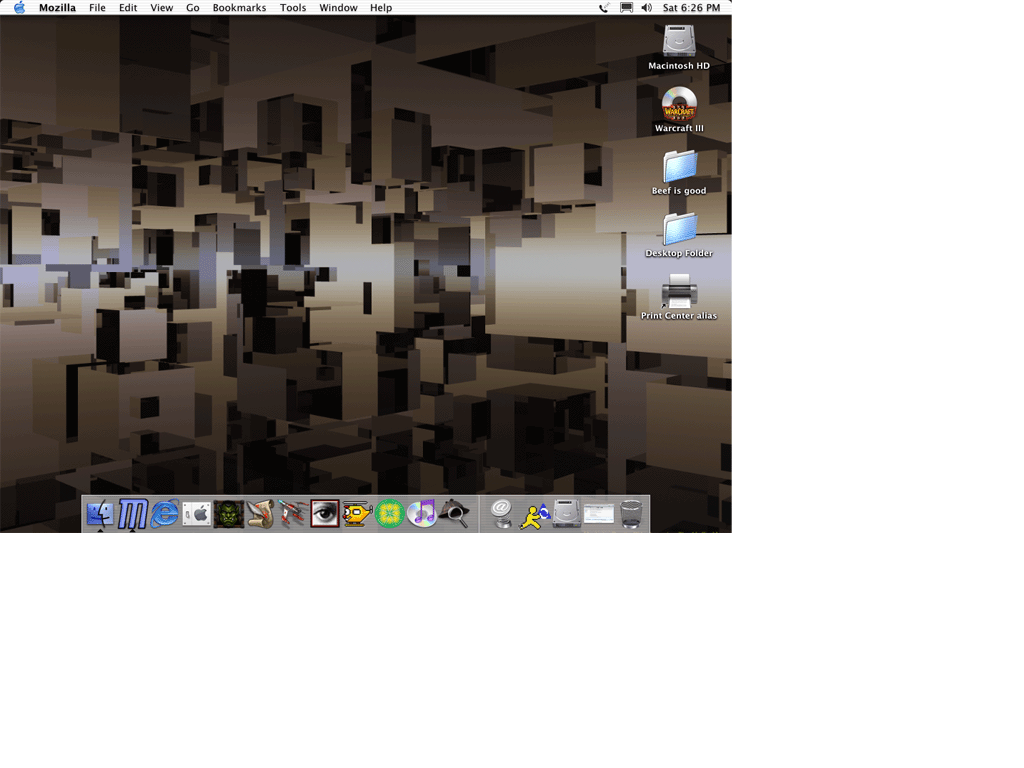Click the Sat 6:26 PM clock
1024x768 pixels.
point(691,8)
